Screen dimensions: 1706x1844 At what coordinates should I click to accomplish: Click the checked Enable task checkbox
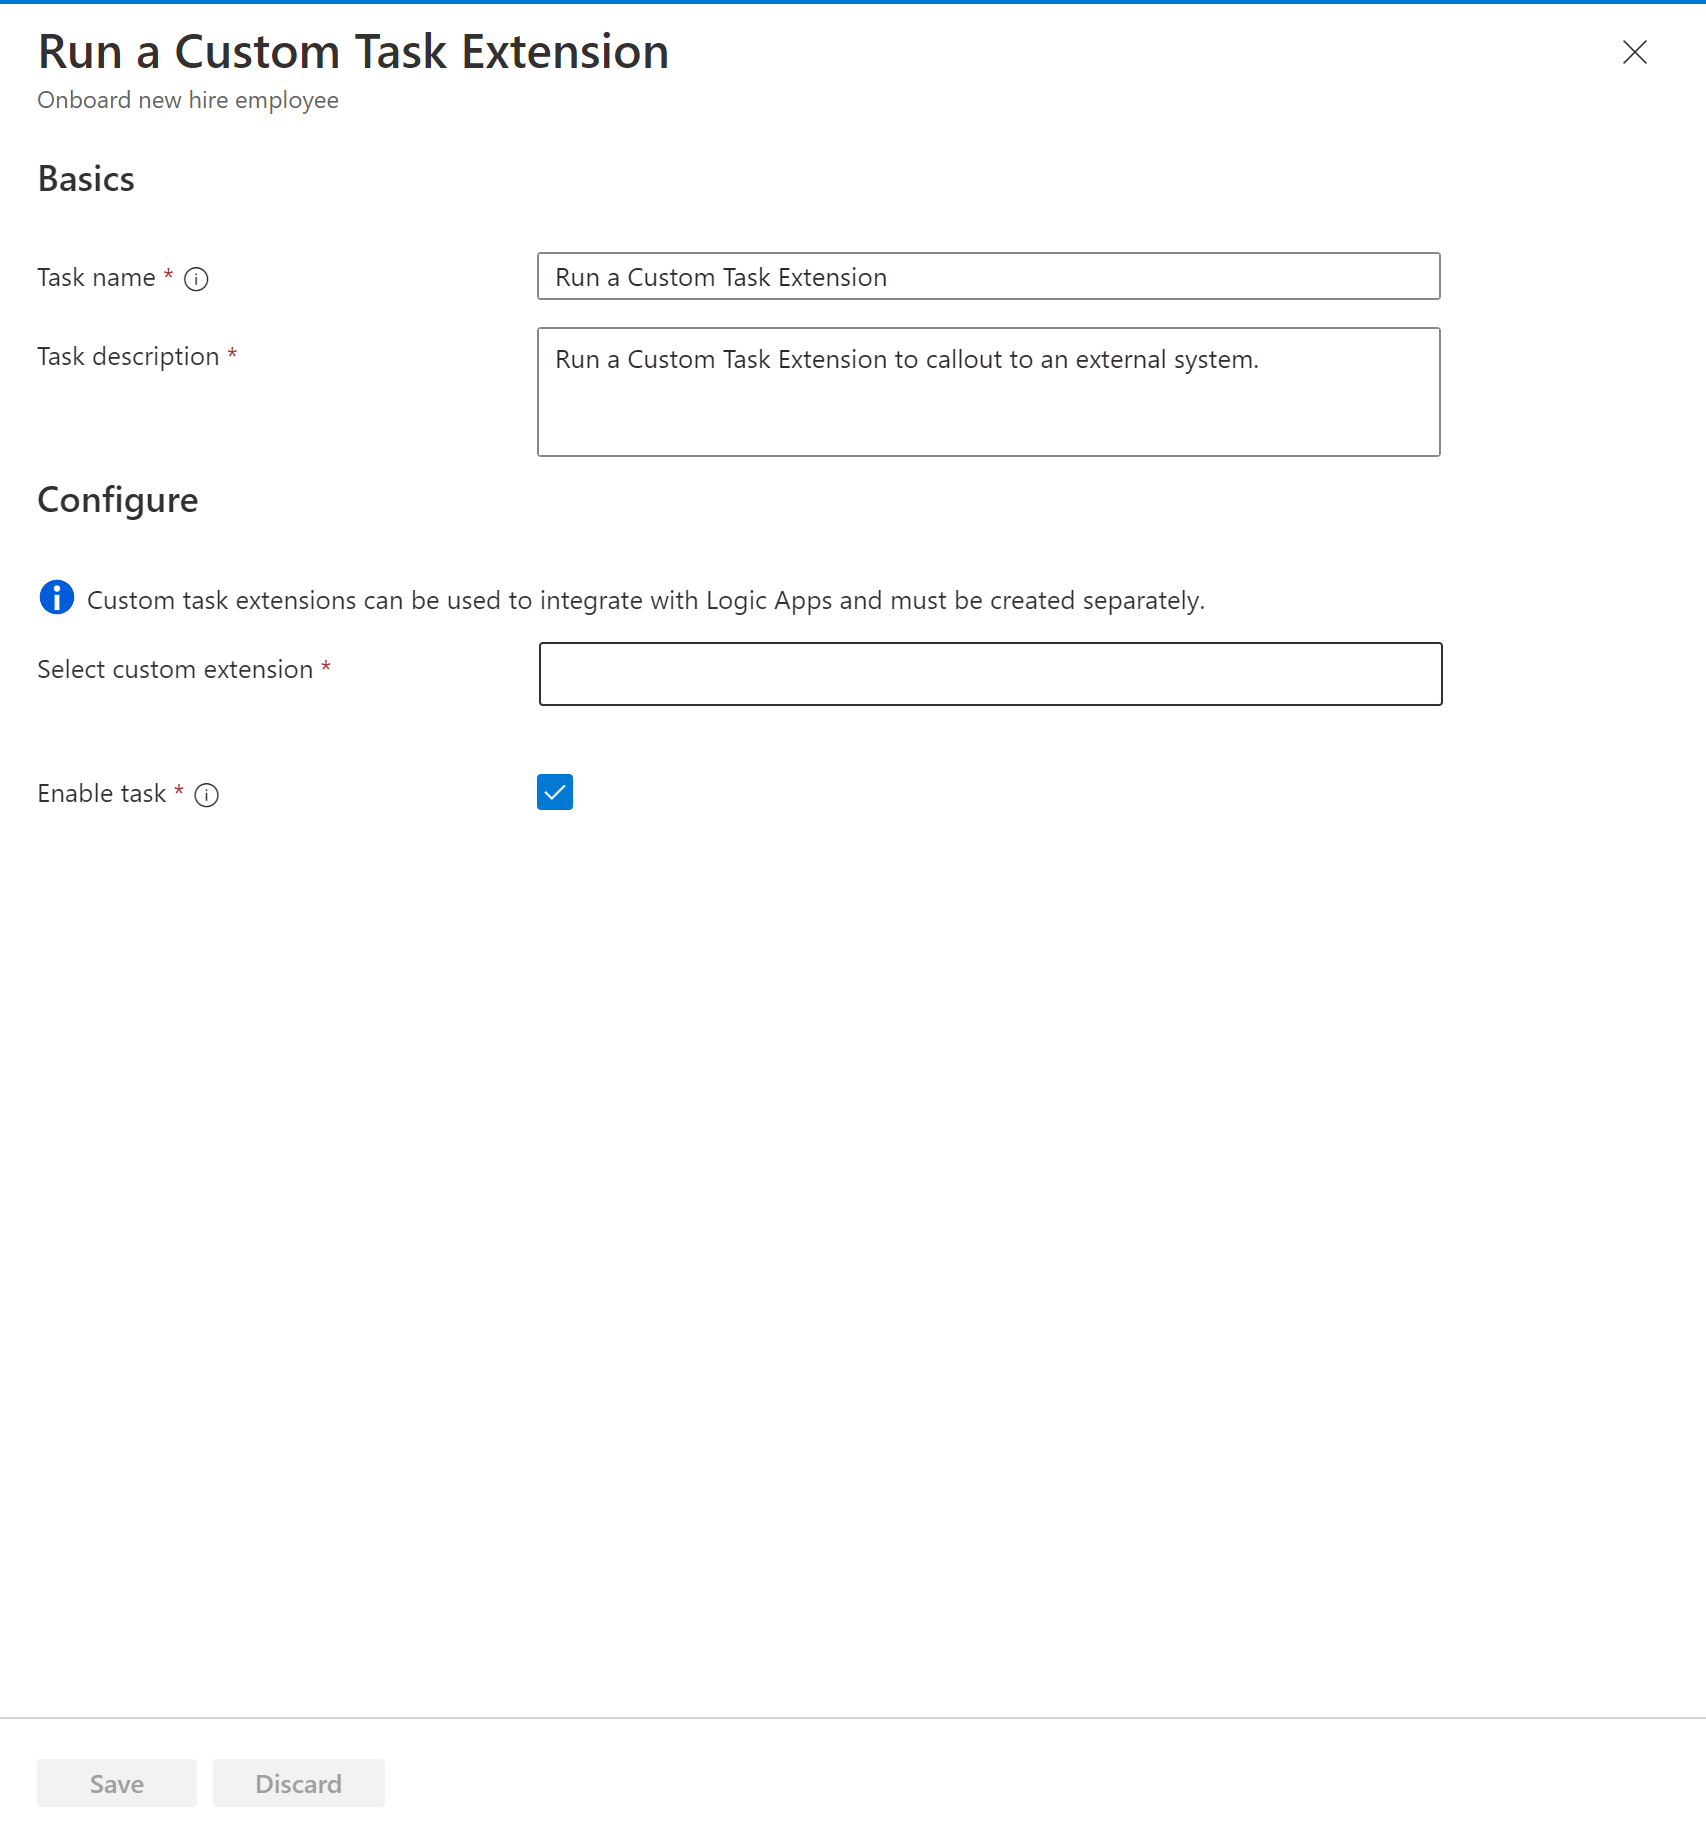(x=554, y=792)
